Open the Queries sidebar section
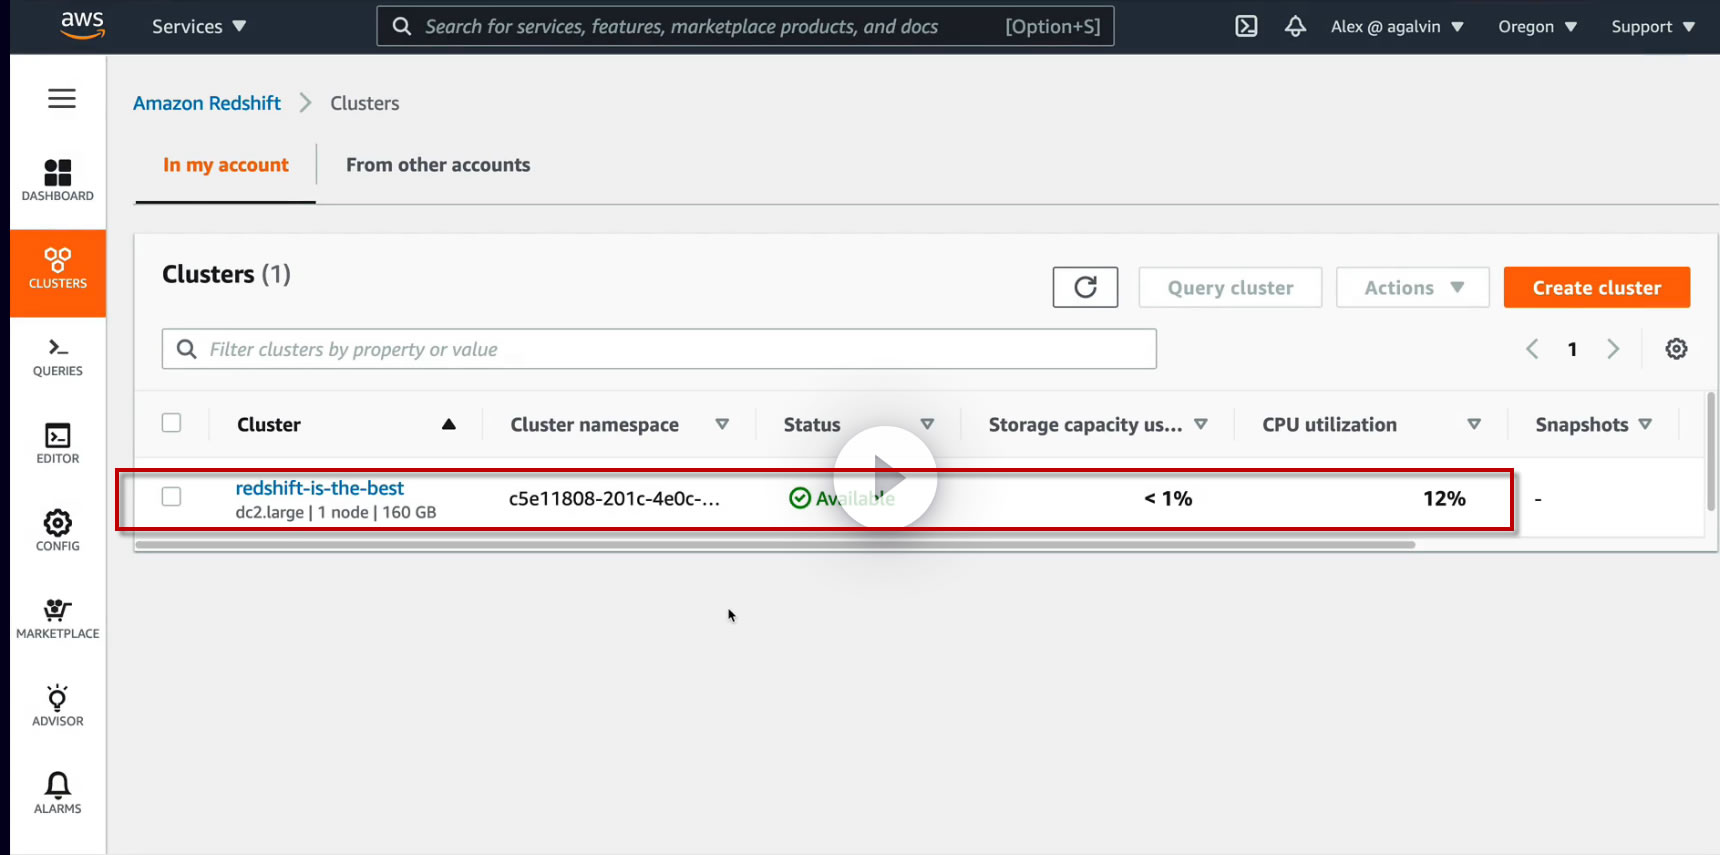This screenshot has height=855, width=1720. [x=58, y=356]
